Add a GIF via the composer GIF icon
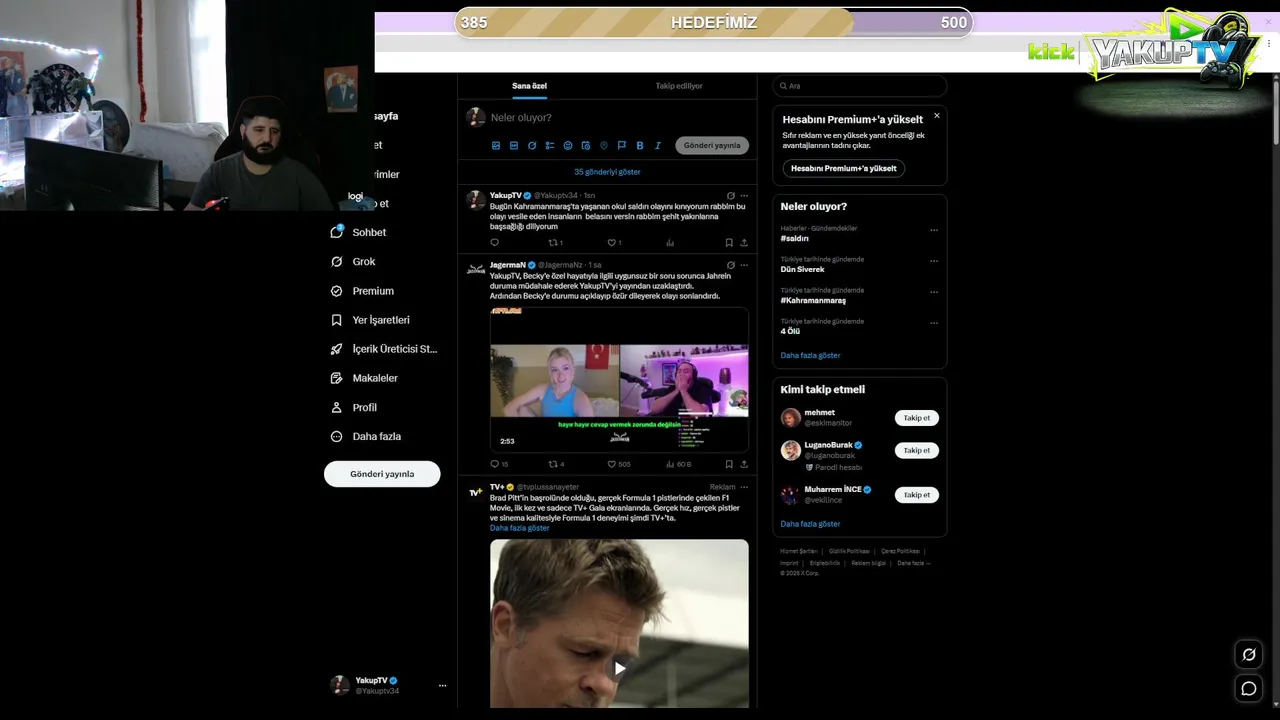This screenshot has height=720, width=1280. click(514, 146)
